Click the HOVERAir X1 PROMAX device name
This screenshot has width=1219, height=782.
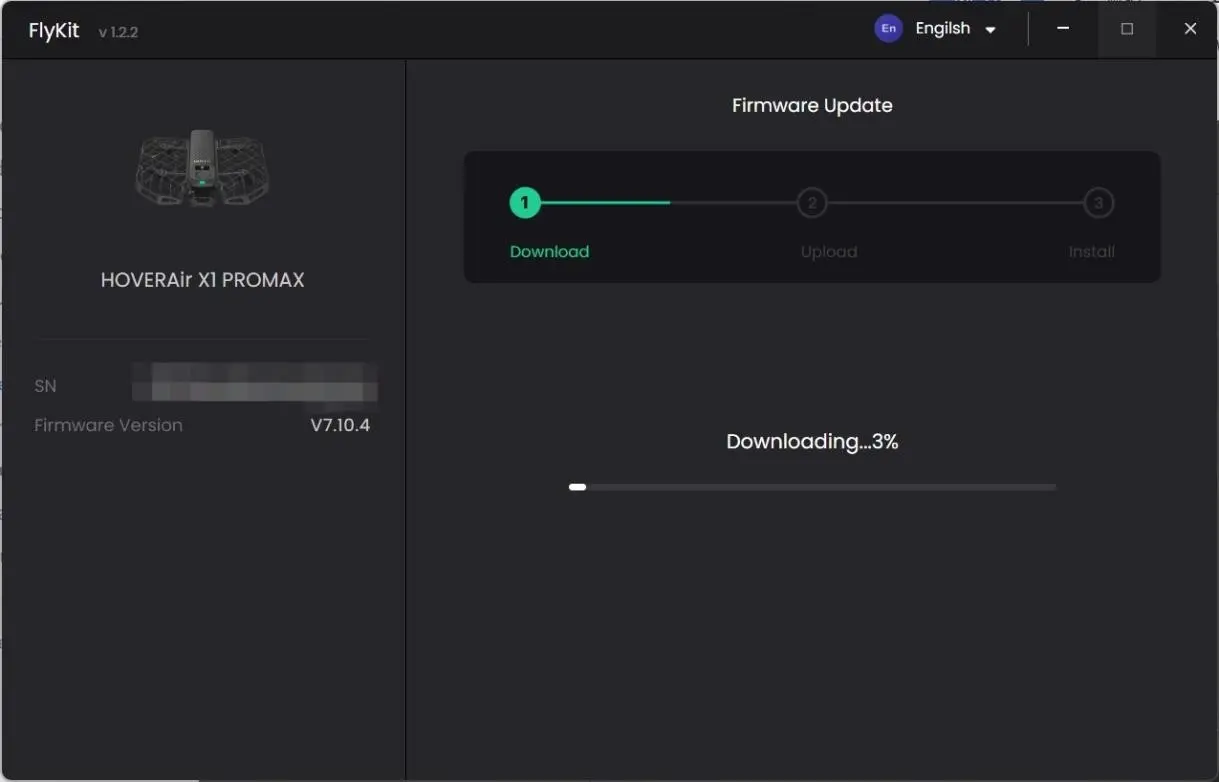coord(202,280)
